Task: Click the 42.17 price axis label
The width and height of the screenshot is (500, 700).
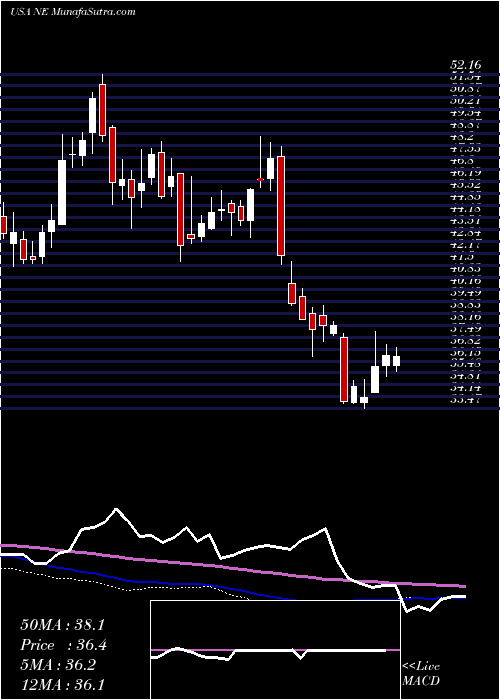Action: pyautogui.click(x=465, y=245)
